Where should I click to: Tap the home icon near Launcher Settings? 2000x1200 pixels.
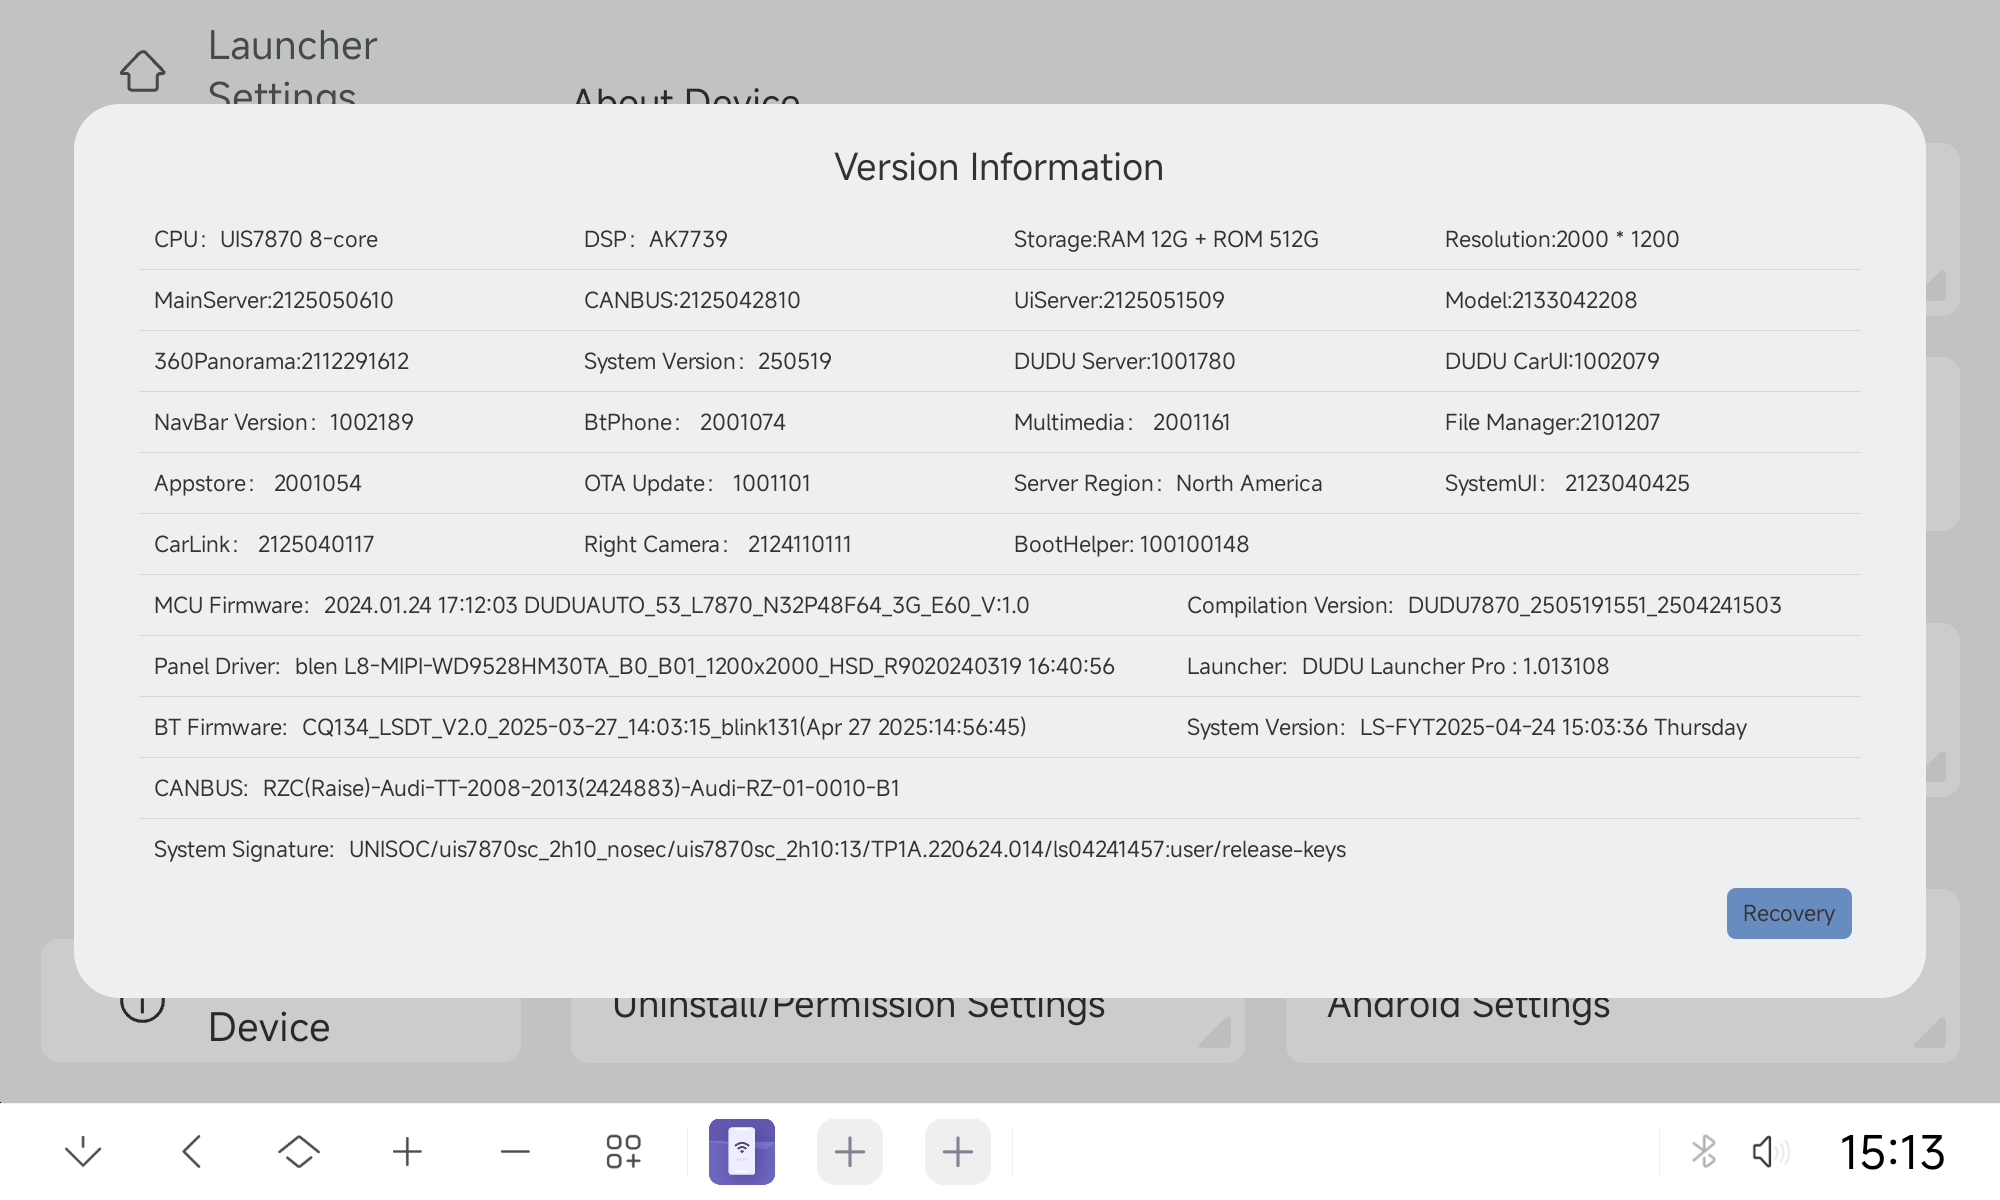(x=142, y=71)
